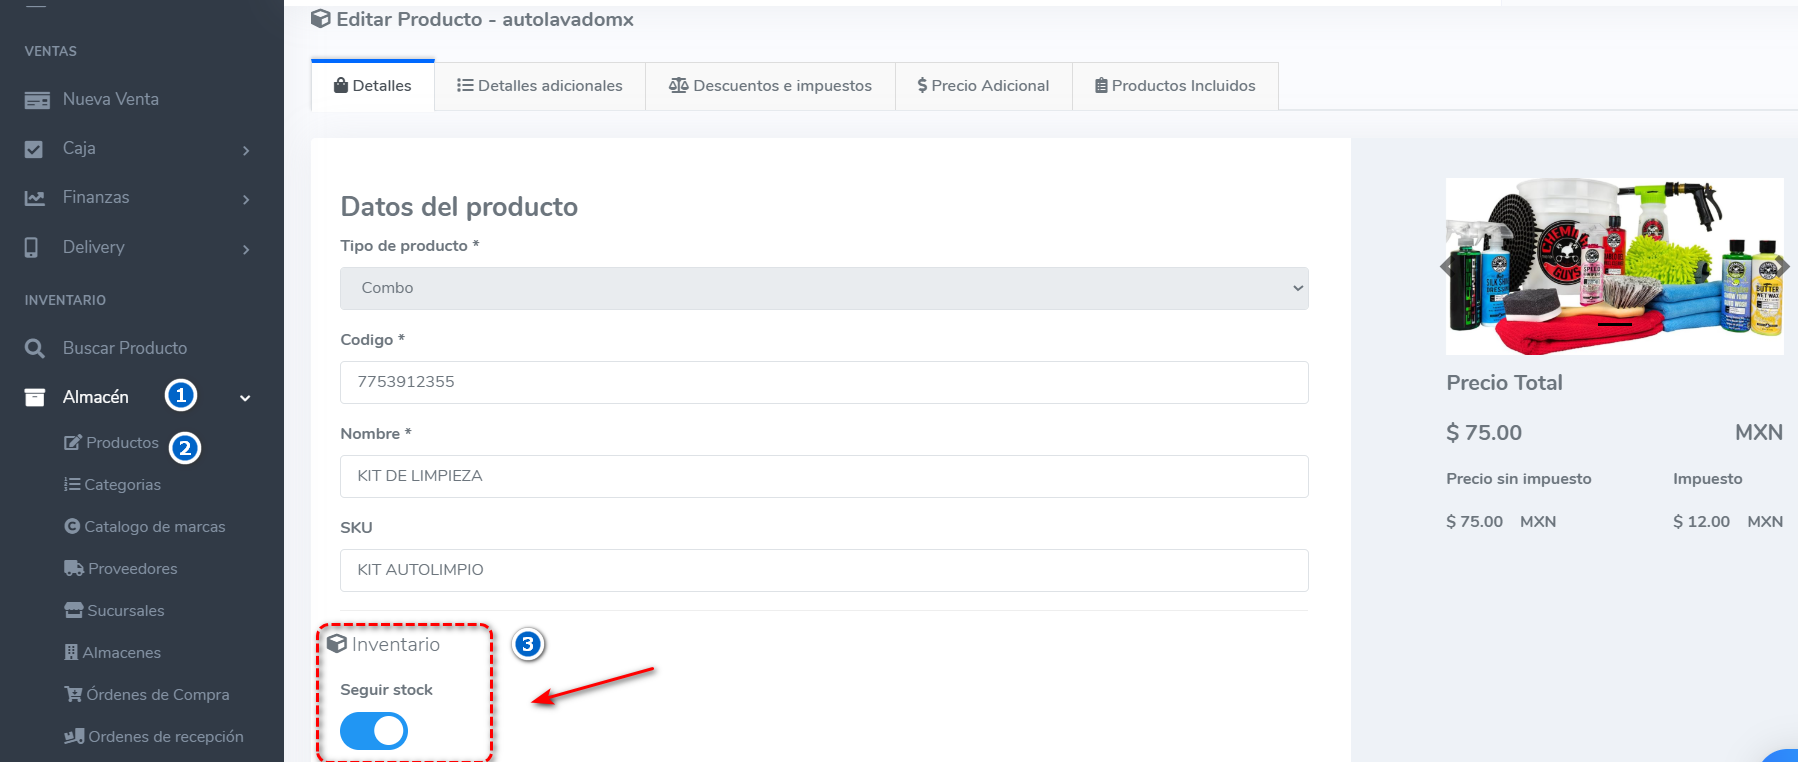Disable the Seguir stock toggle
The height and width of the screenshot is (762, 1798).
(374, 731)
